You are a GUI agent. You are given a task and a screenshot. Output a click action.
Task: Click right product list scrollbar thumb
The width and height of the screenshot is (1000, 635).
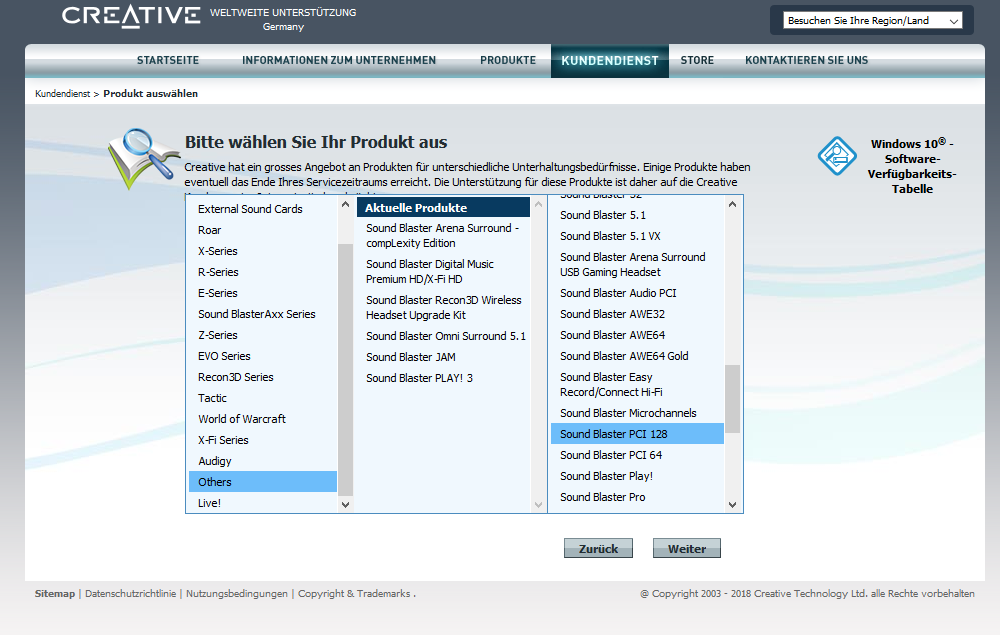732,398
